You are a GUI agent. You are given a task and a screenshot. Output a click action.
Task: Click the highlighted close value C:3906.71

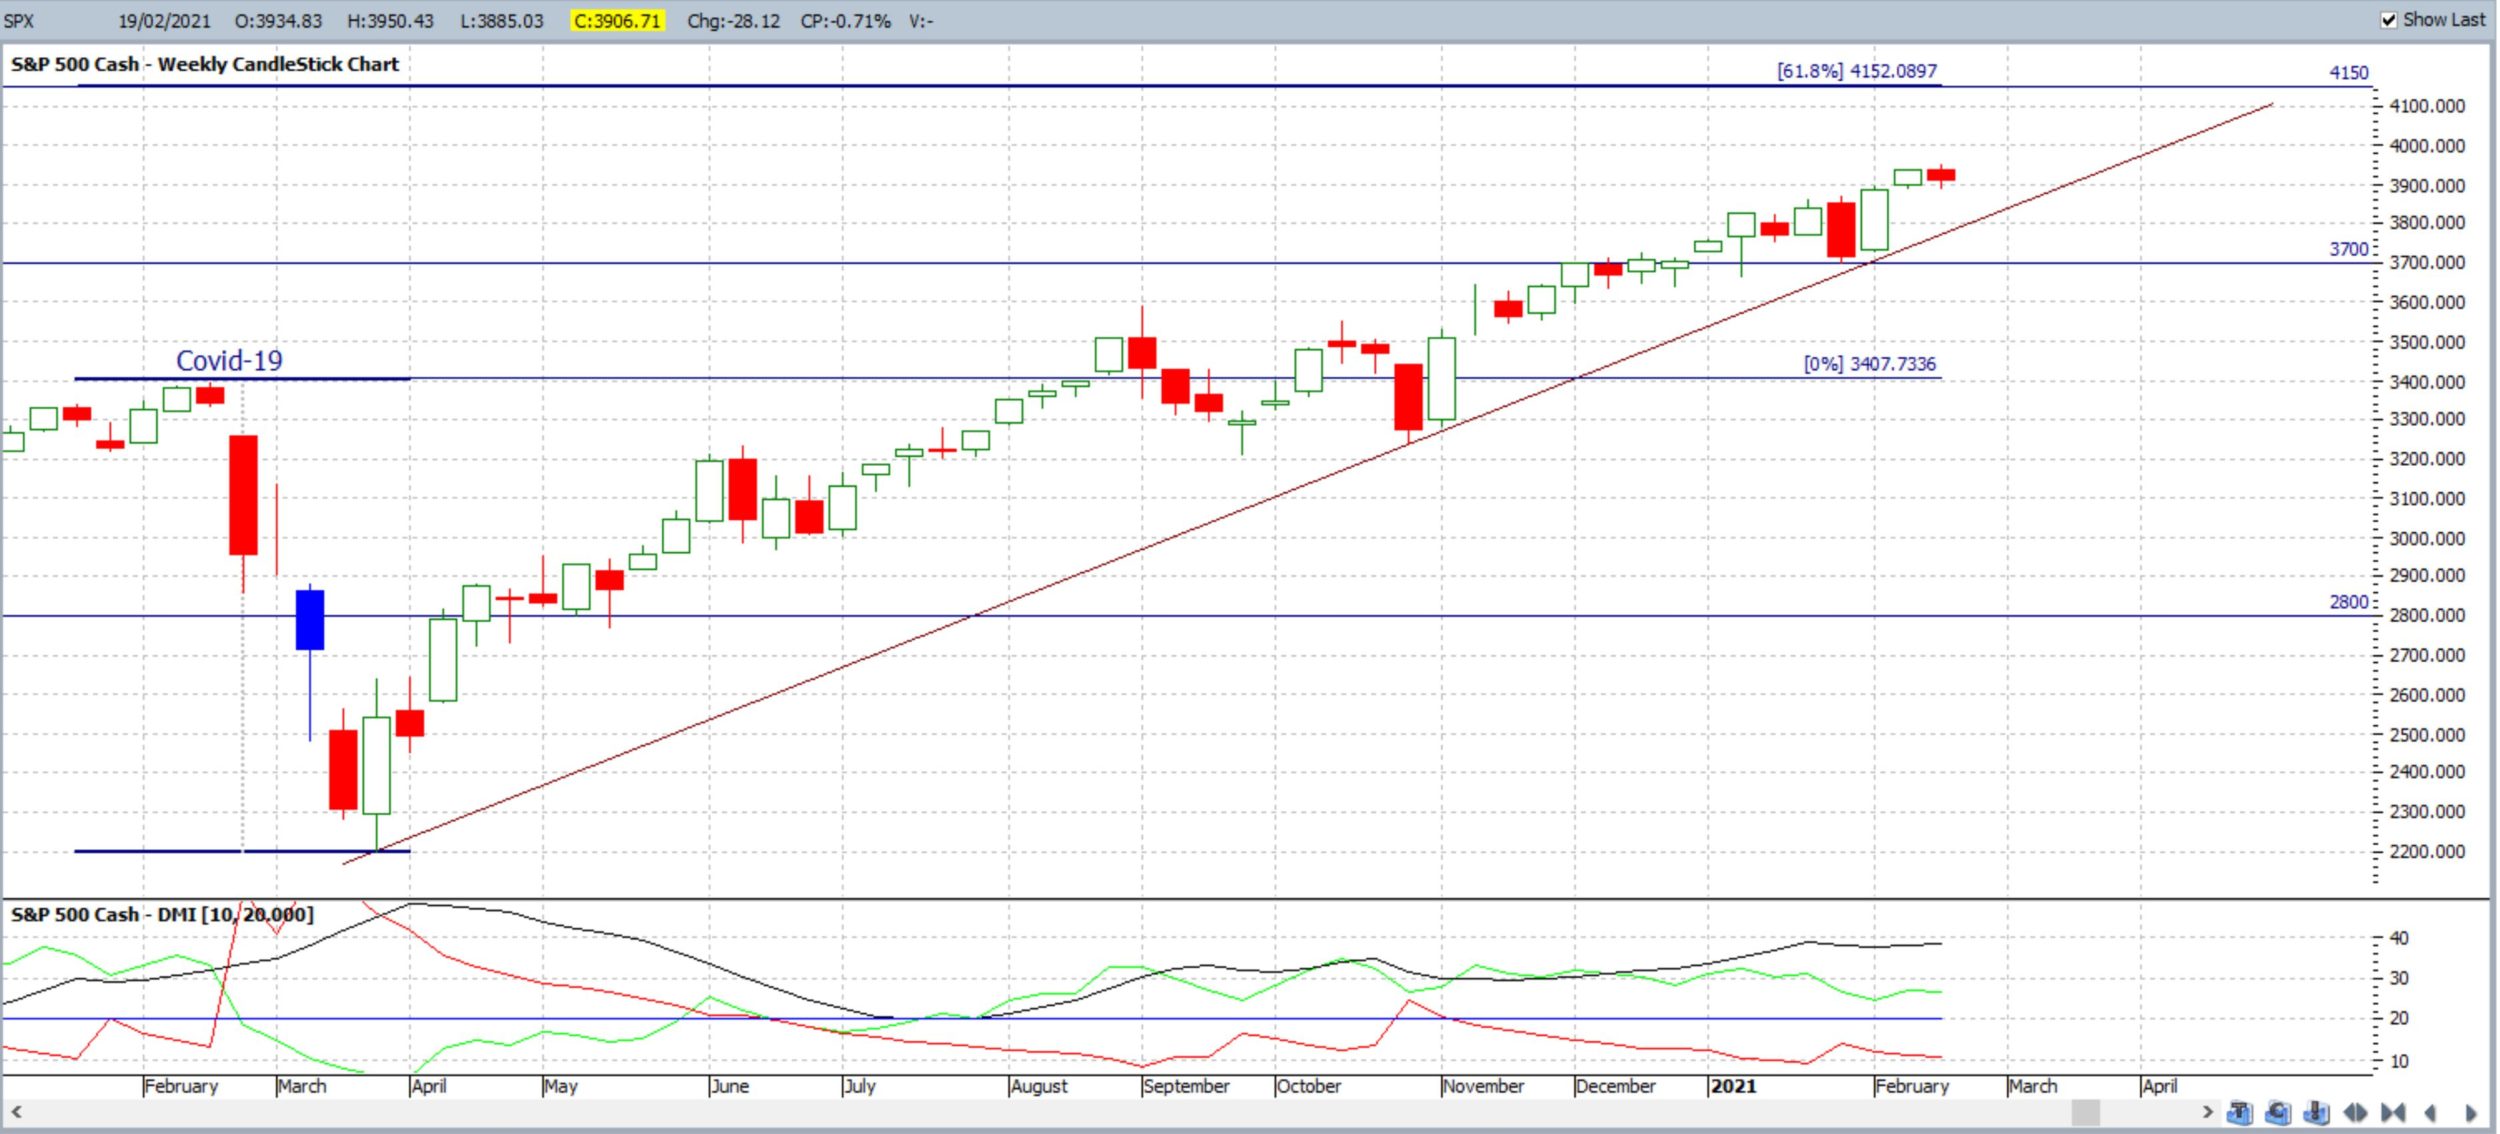click(617, 21)
